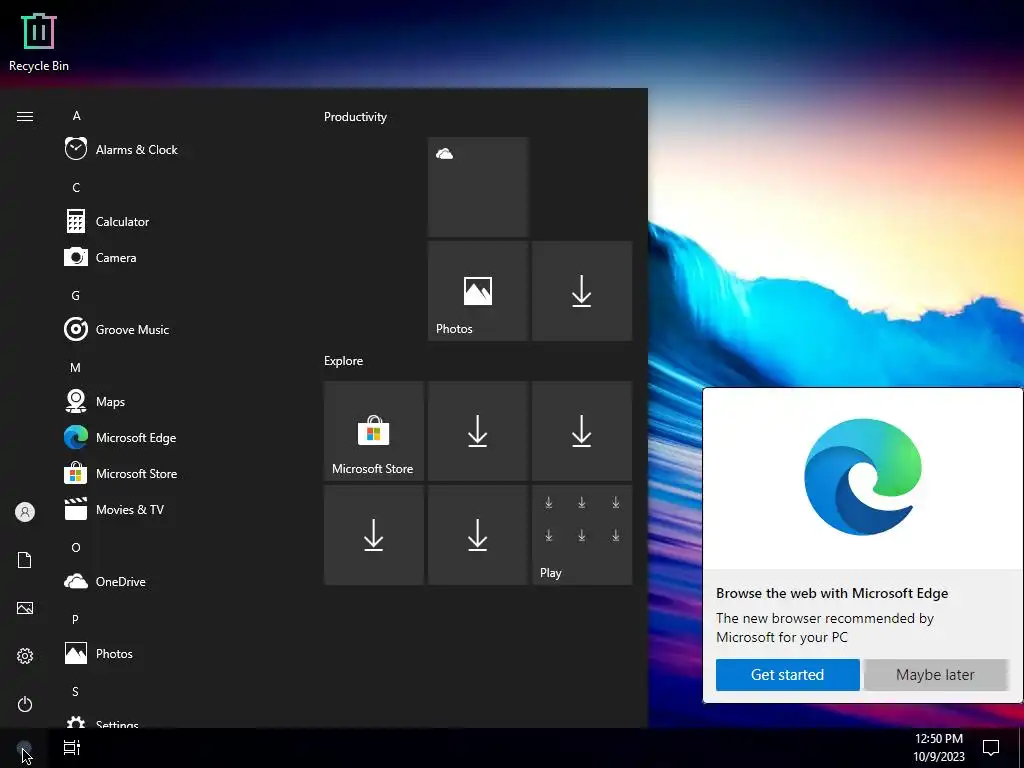Click the Explore group heading
Screen dimensions: 1024x768
click(344, 360)
